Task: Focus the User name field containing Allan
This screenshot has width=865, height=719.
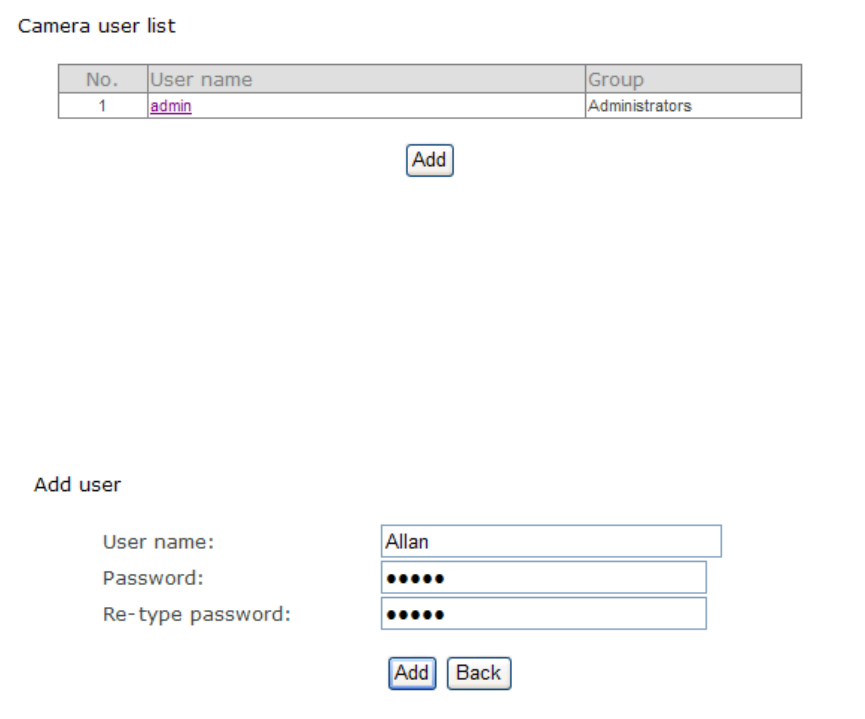Action: 550,541
